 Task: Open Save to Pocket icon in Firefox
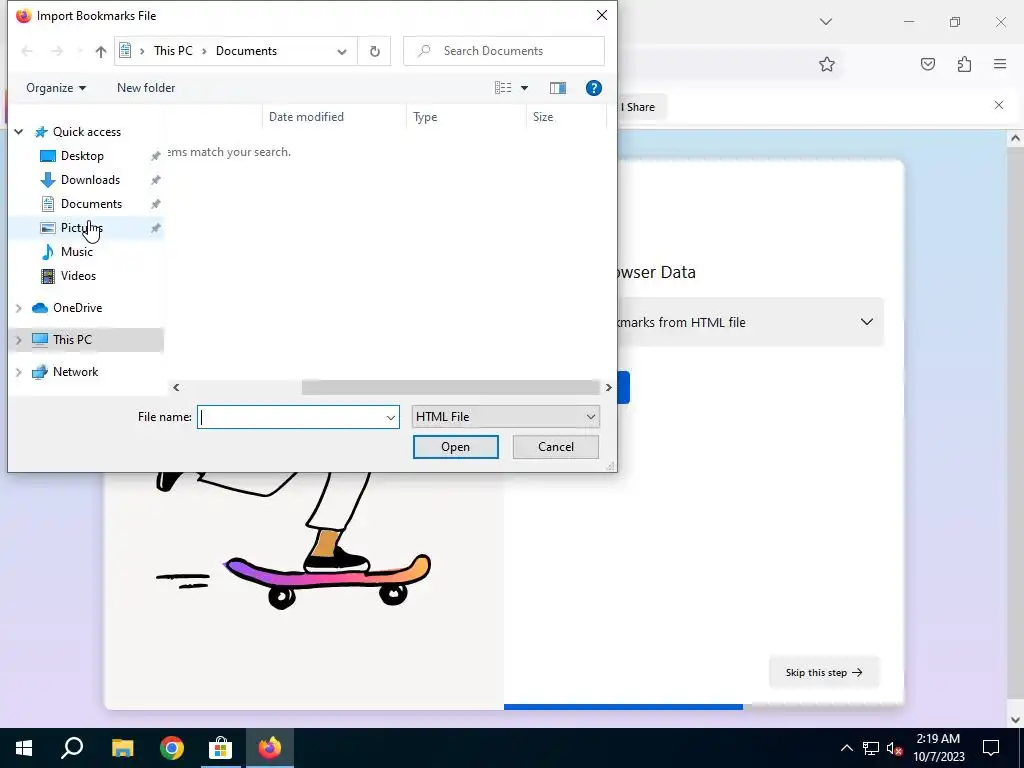click(928, 64)
